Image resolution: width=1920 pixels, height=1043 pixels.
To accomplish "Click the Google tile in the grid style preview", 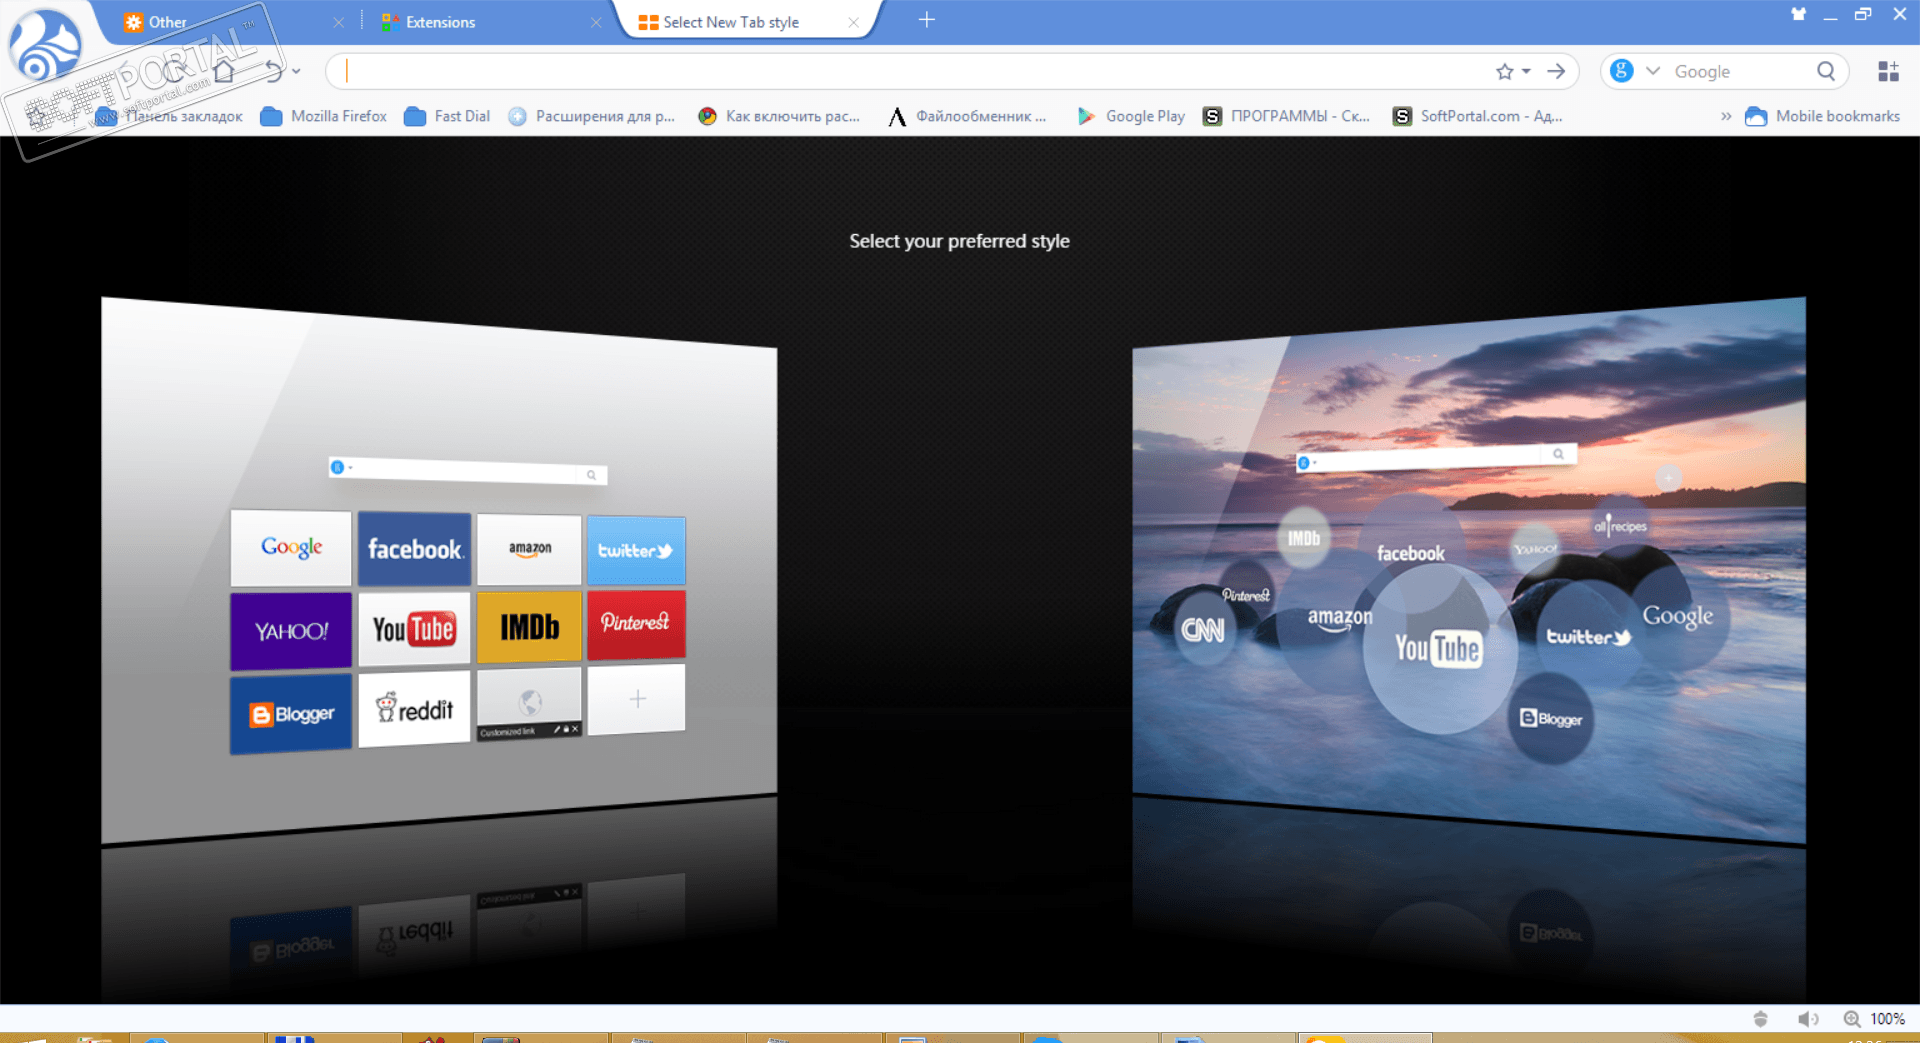I will point(291,548).
